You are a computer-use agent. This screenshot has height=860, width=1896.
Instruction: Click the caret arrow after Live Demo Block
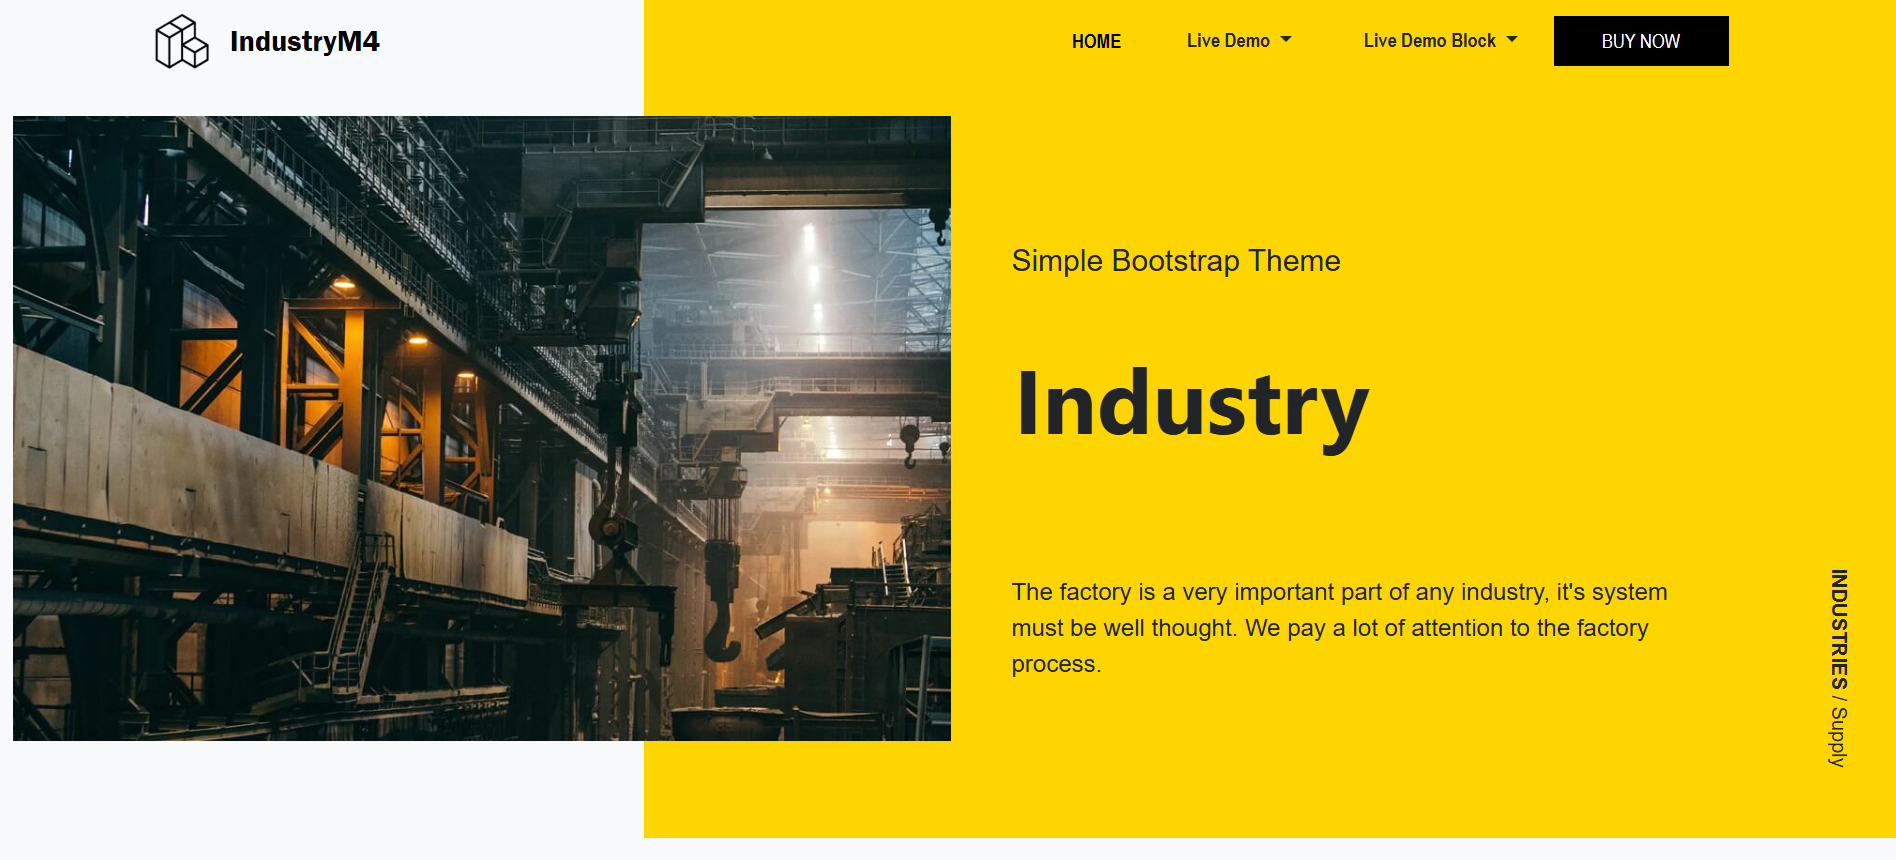pos(1512,40)
